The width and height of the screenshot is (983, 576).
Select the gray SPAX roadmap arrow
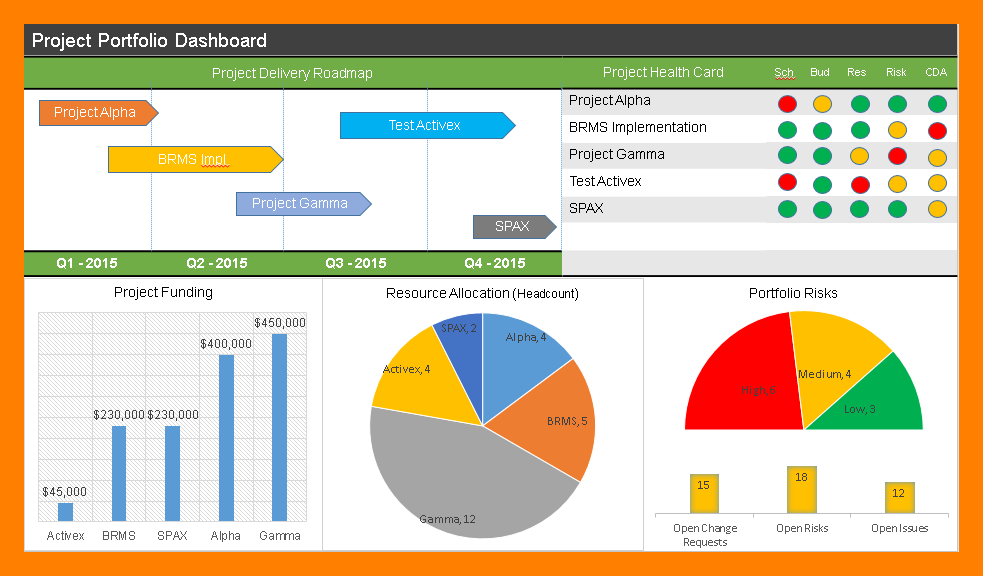click(x=513, y=227)
